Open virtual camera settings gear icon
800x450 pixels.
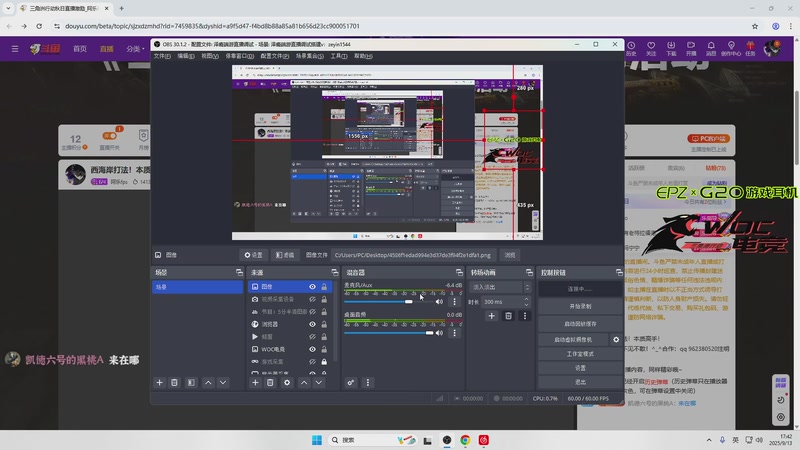click(x=616, y=339)
